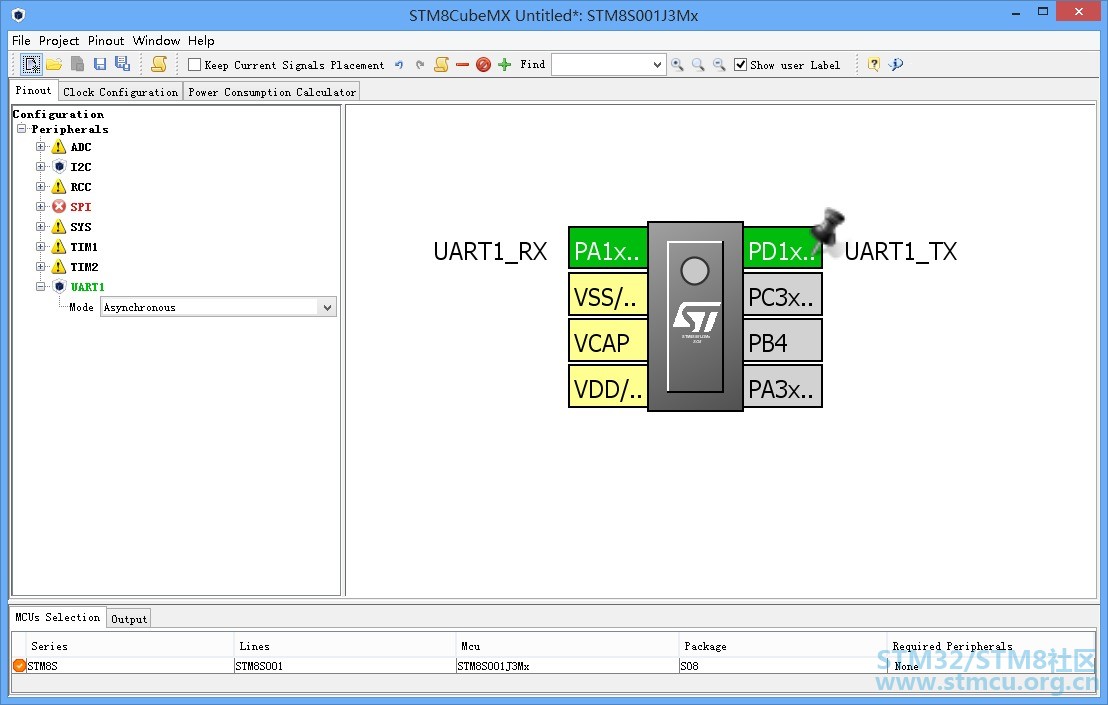This screenshot has height=705, width=1108.
Task: Switch to Power Consumption Calculator tab
Action: 271,92
